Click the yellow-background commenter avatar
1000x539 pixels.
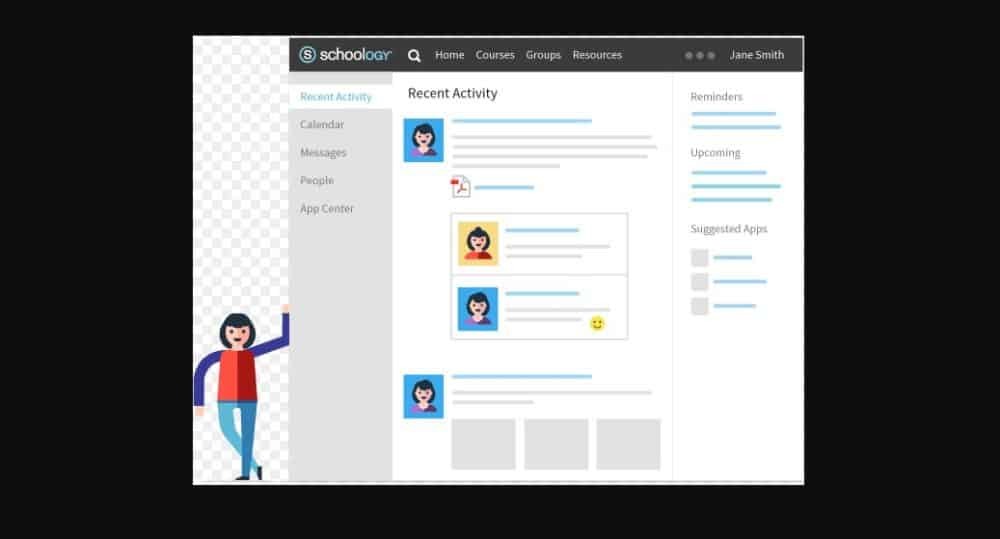(x=477, y=243)
